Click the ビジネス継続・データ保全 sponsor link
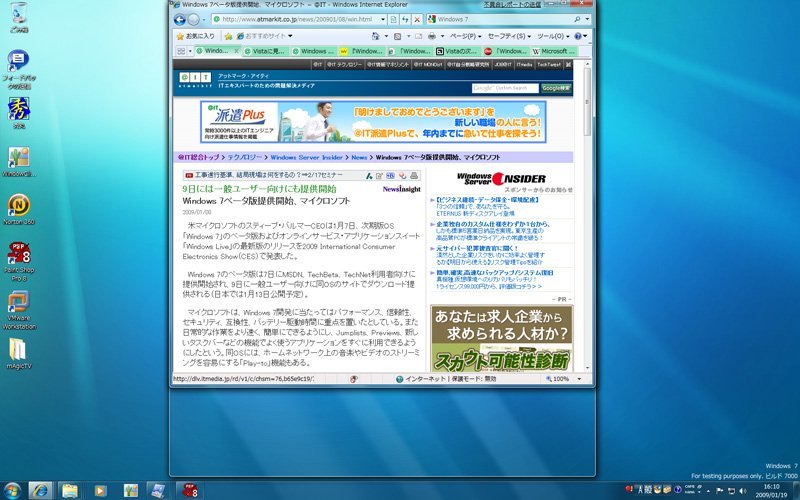The image size is (800, 500). click(x=487, y=200)
